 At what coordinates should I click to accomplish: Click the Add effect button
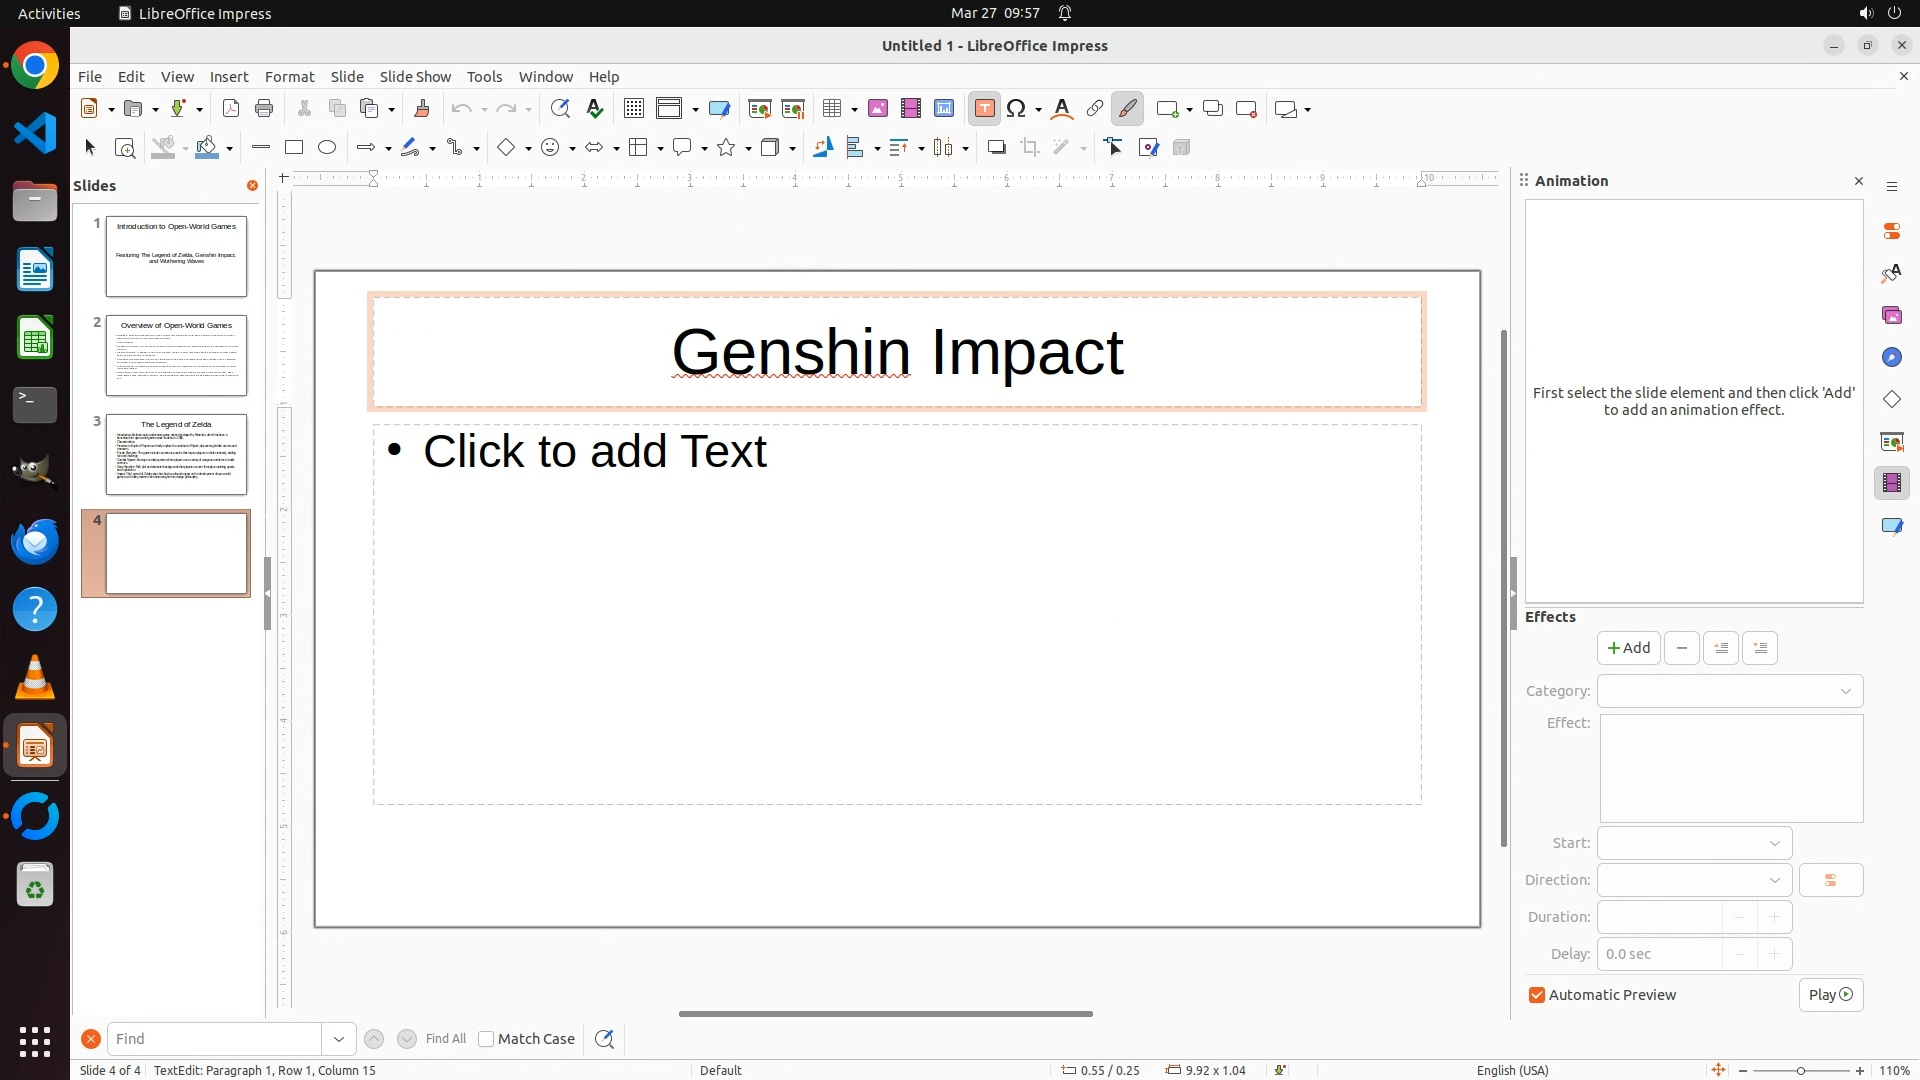coord(1628,648)
